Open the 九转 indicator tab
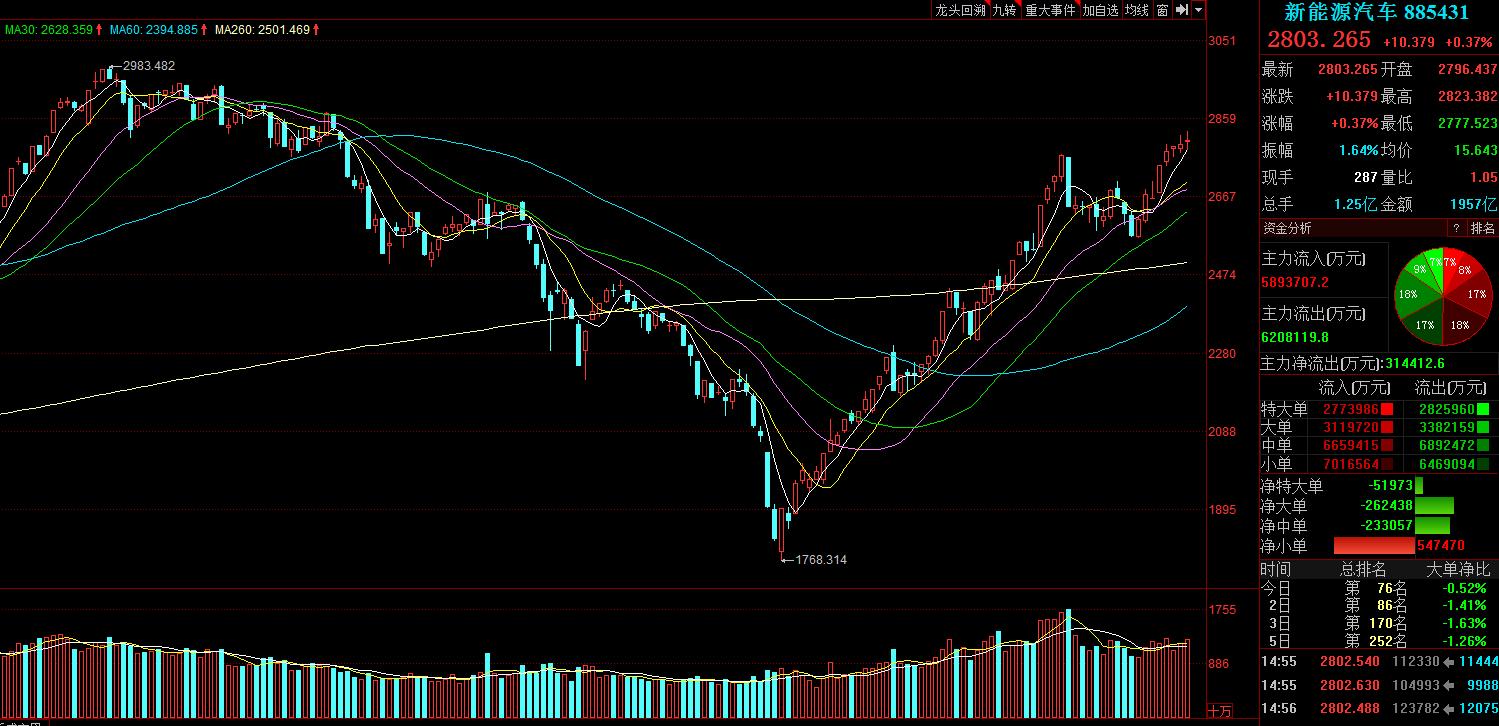The image size is (1499, 726). (x=1005, y=10)
